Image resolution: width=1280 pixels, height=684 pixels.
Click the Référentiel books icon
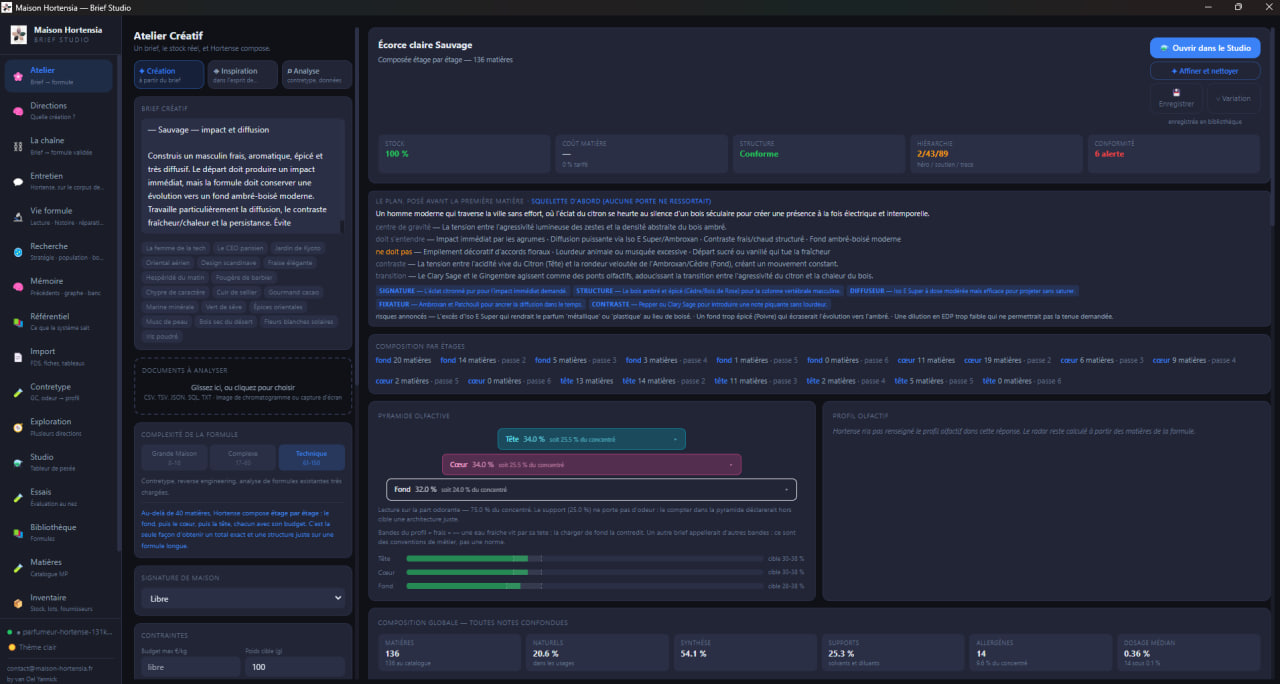[18, 322]
